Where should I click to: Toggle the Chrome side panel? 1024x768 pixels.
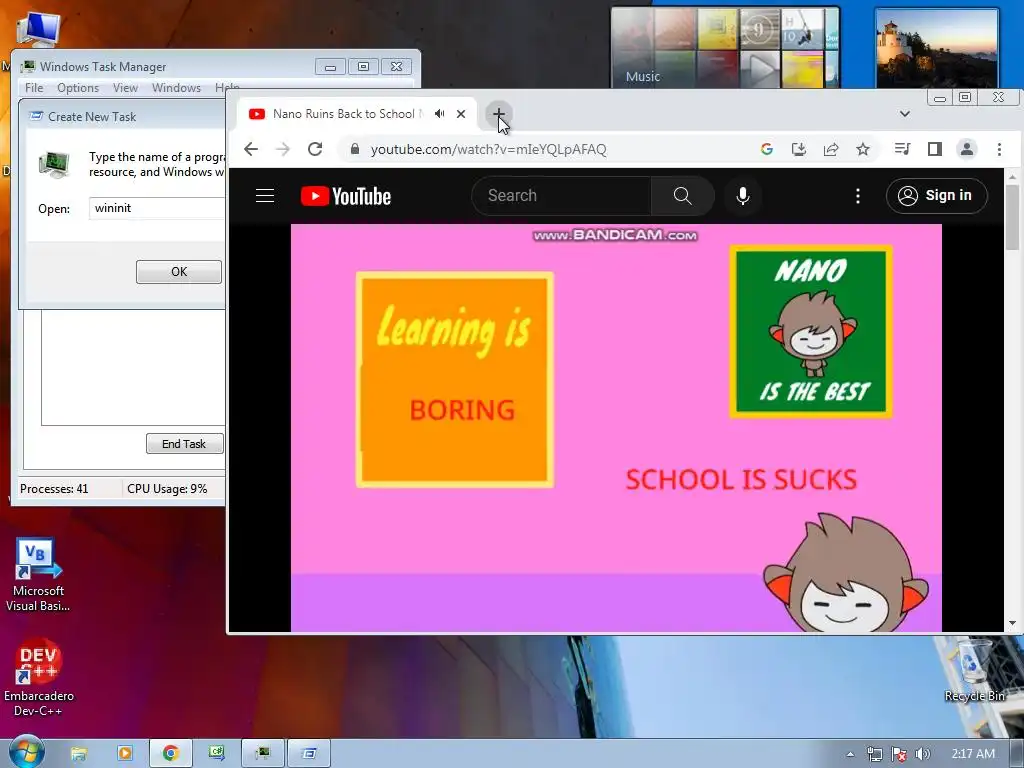click(x=935, y=149)
